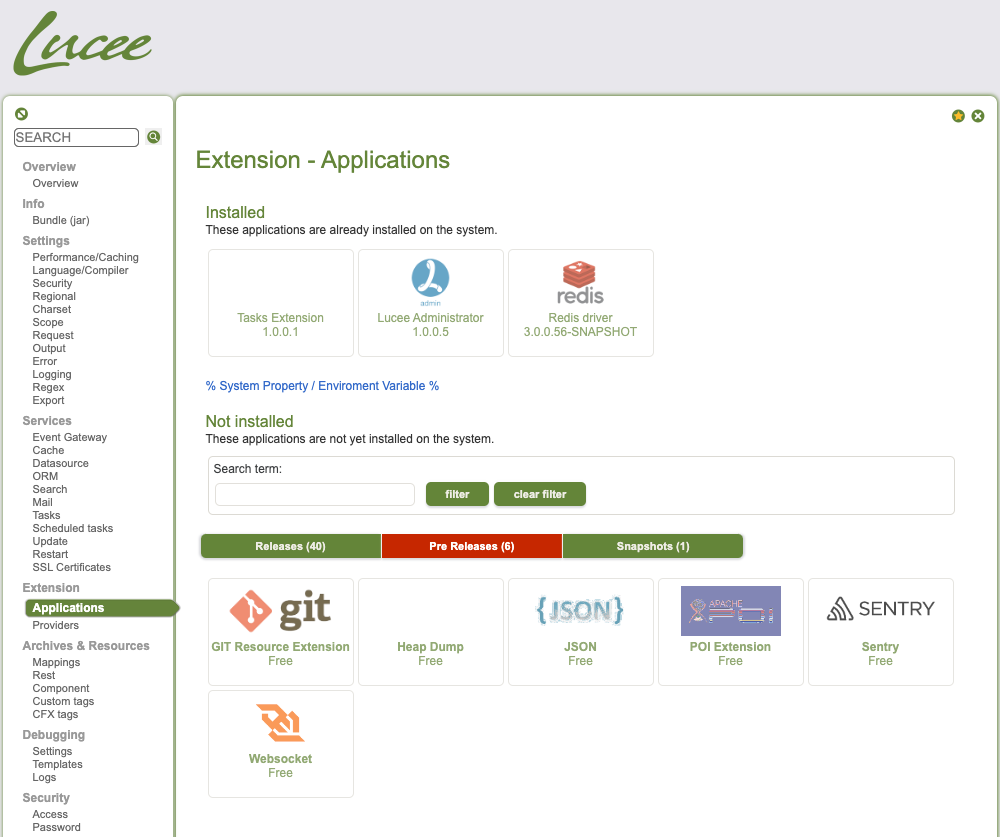
Task: Open Cache service page
Action: [x=48, y=450]
